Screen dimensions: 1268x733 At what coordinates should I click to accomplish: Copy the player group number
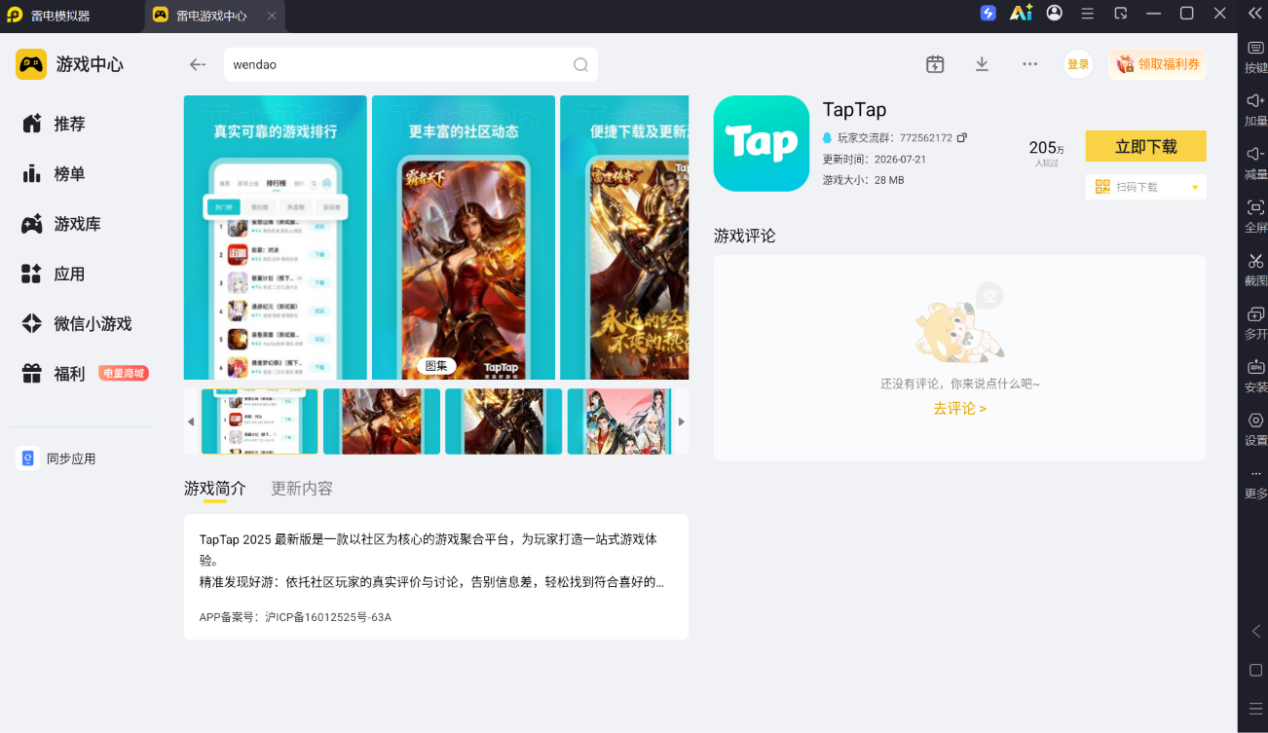click(x=962, y=138)
